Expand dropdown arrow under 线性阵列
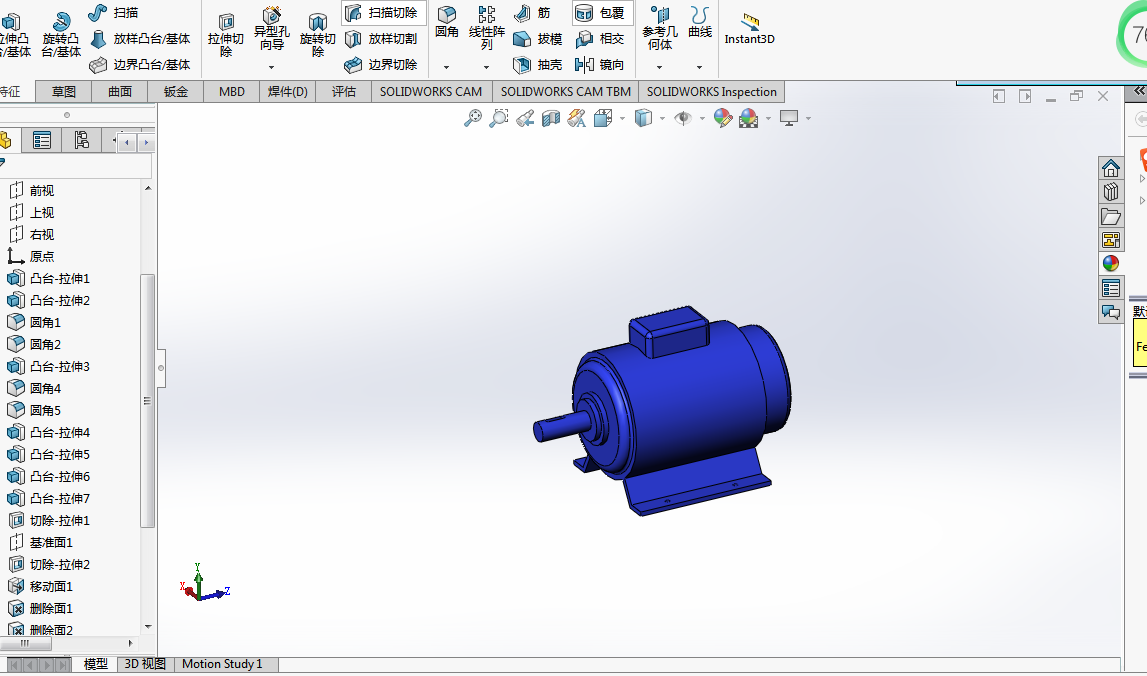This screenshot has width=1147, height=676. click(486, 67)
